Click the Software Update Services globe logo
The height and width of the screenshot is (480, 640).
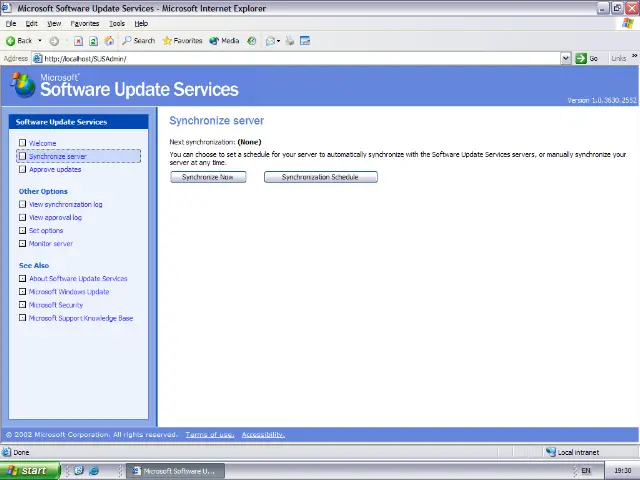point(23,85)
